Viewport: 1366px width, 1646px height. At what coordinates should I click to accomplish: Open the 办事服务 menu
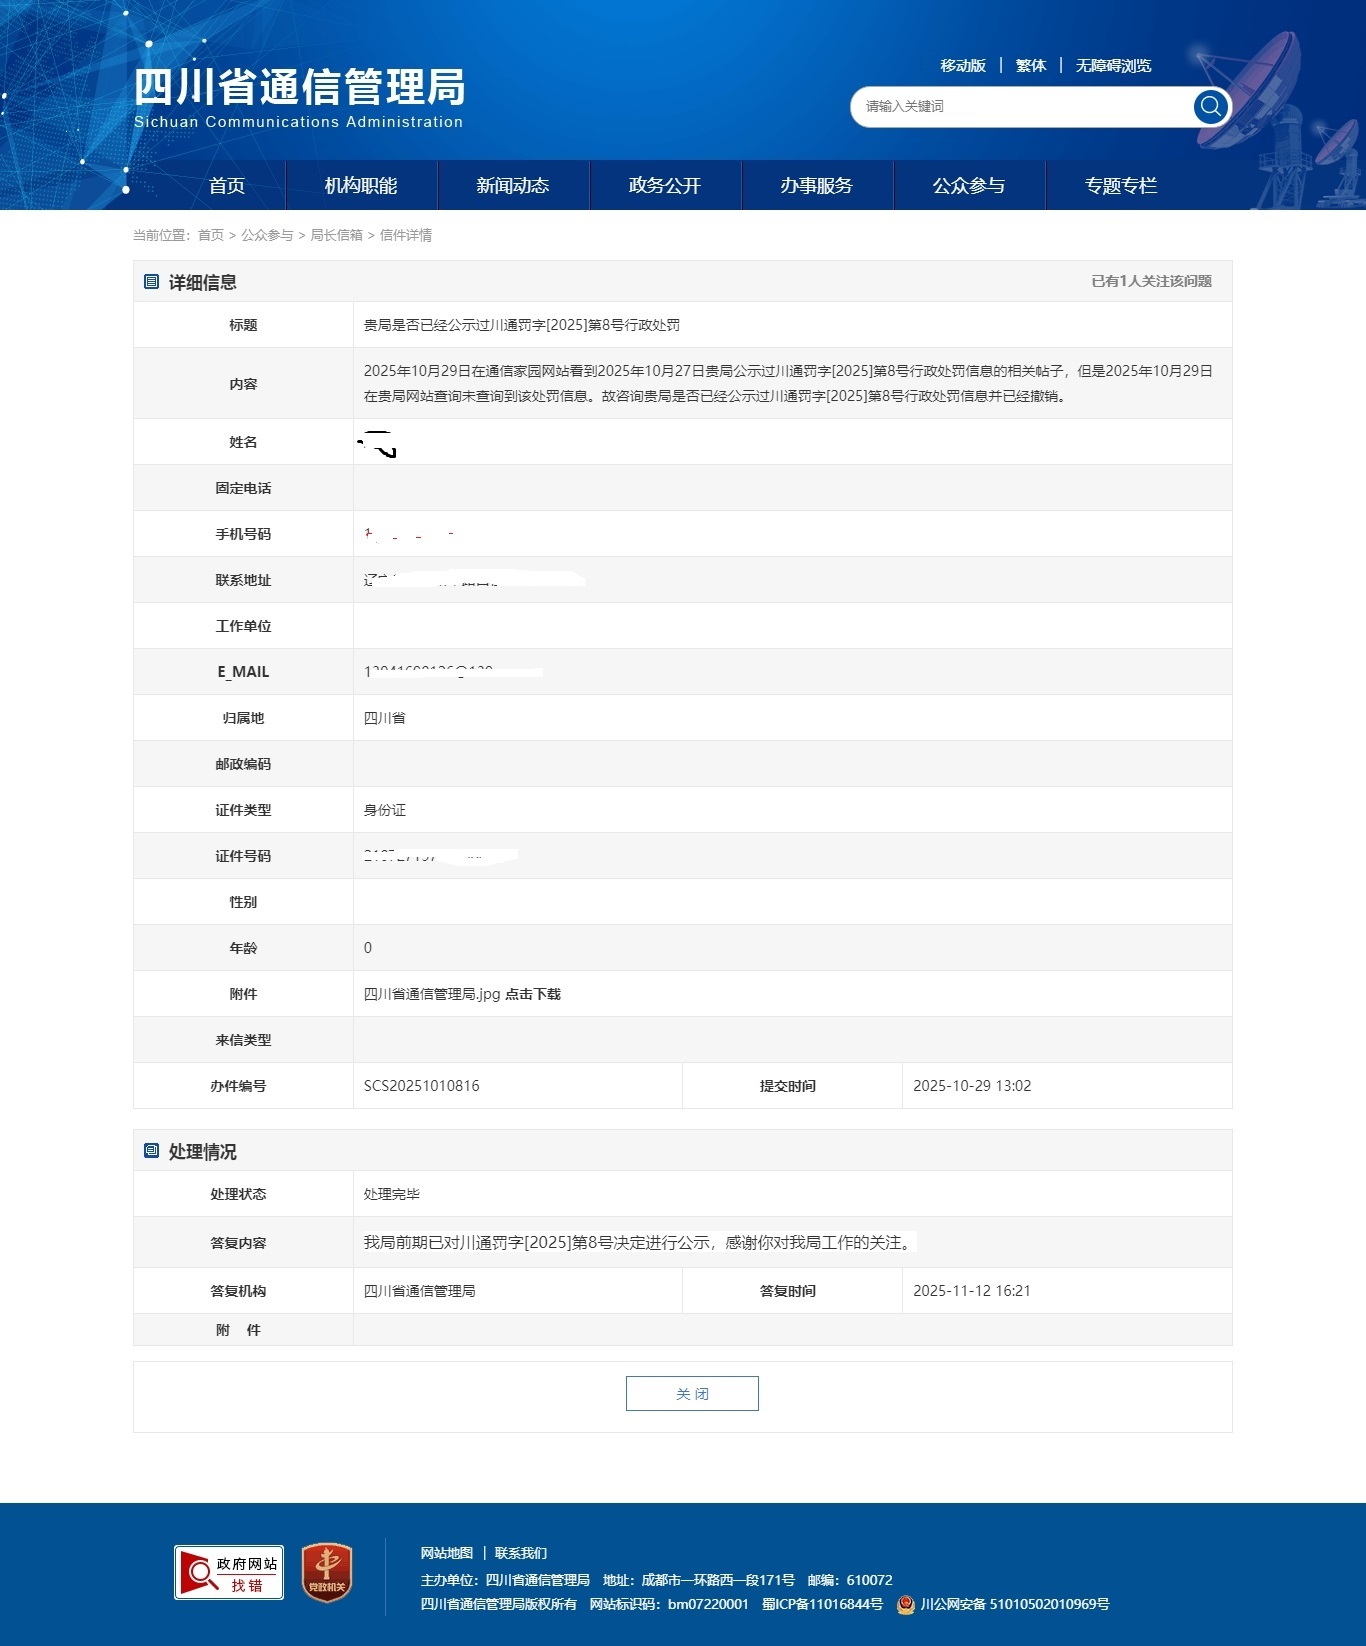[x=817, y=186]
